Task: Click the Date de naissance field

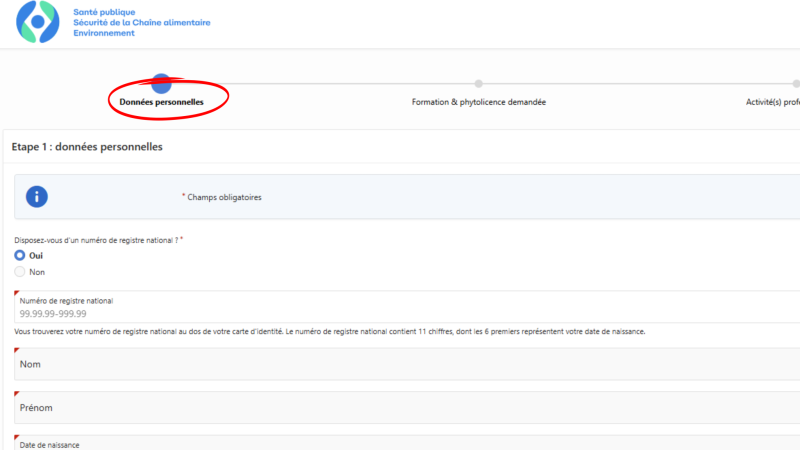Action: pos(400,444)
